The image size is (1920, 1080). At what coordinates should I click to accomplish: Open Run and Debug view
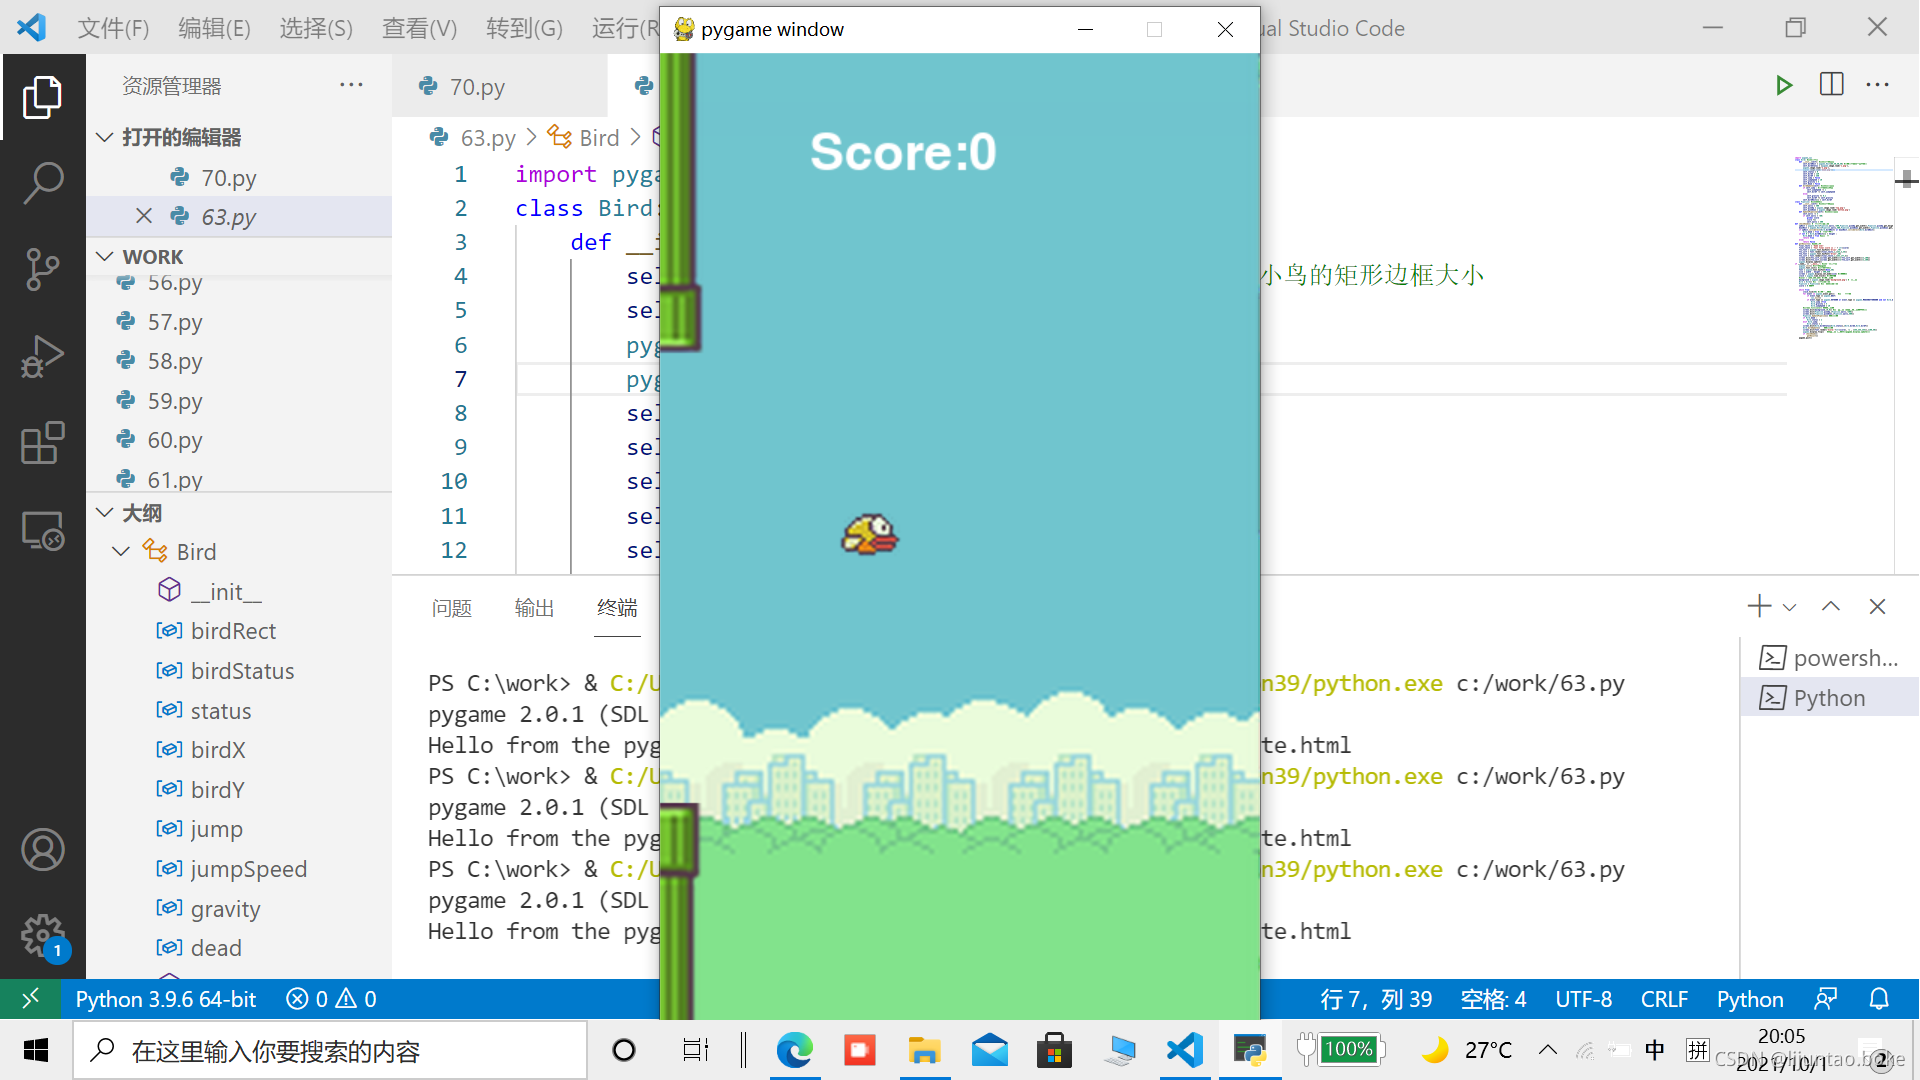point(42,356)
